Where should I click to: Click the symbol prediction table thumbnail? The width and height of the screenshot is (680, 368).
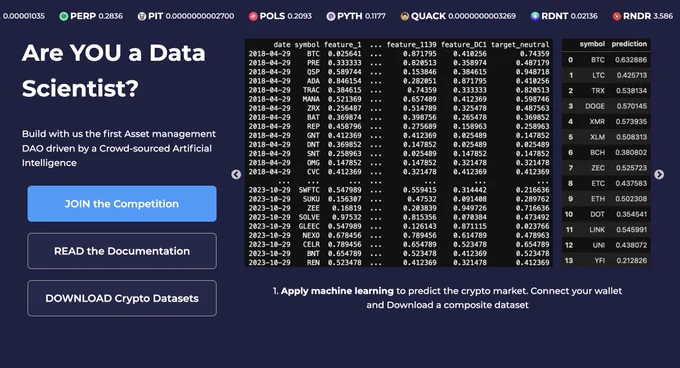click(606, 153)
